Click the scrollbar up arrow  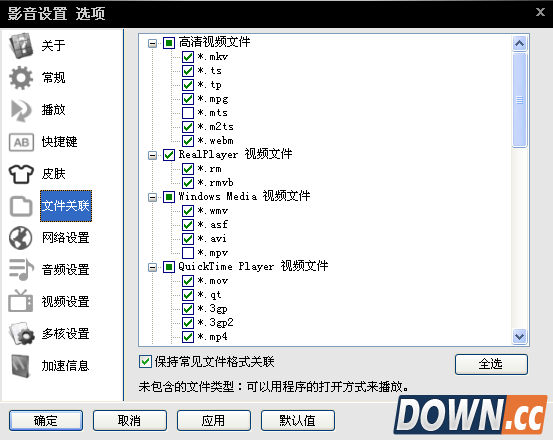(x=519, y=44)
